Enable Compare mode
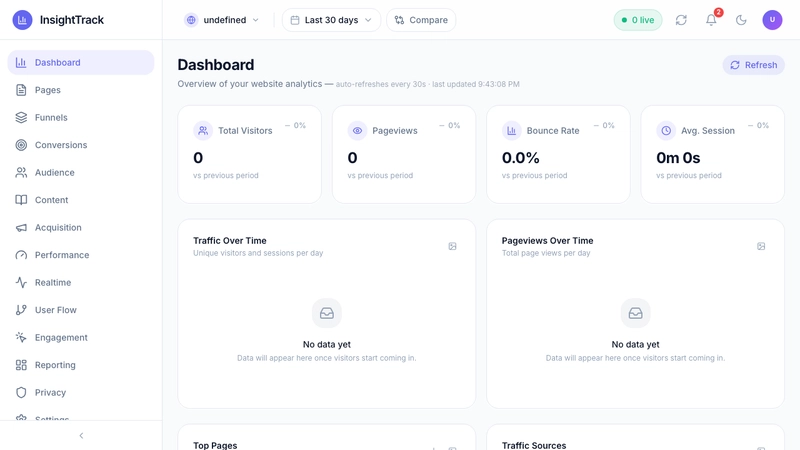The image size is (800, 450). pyautogui.click(x=421, y=20)
